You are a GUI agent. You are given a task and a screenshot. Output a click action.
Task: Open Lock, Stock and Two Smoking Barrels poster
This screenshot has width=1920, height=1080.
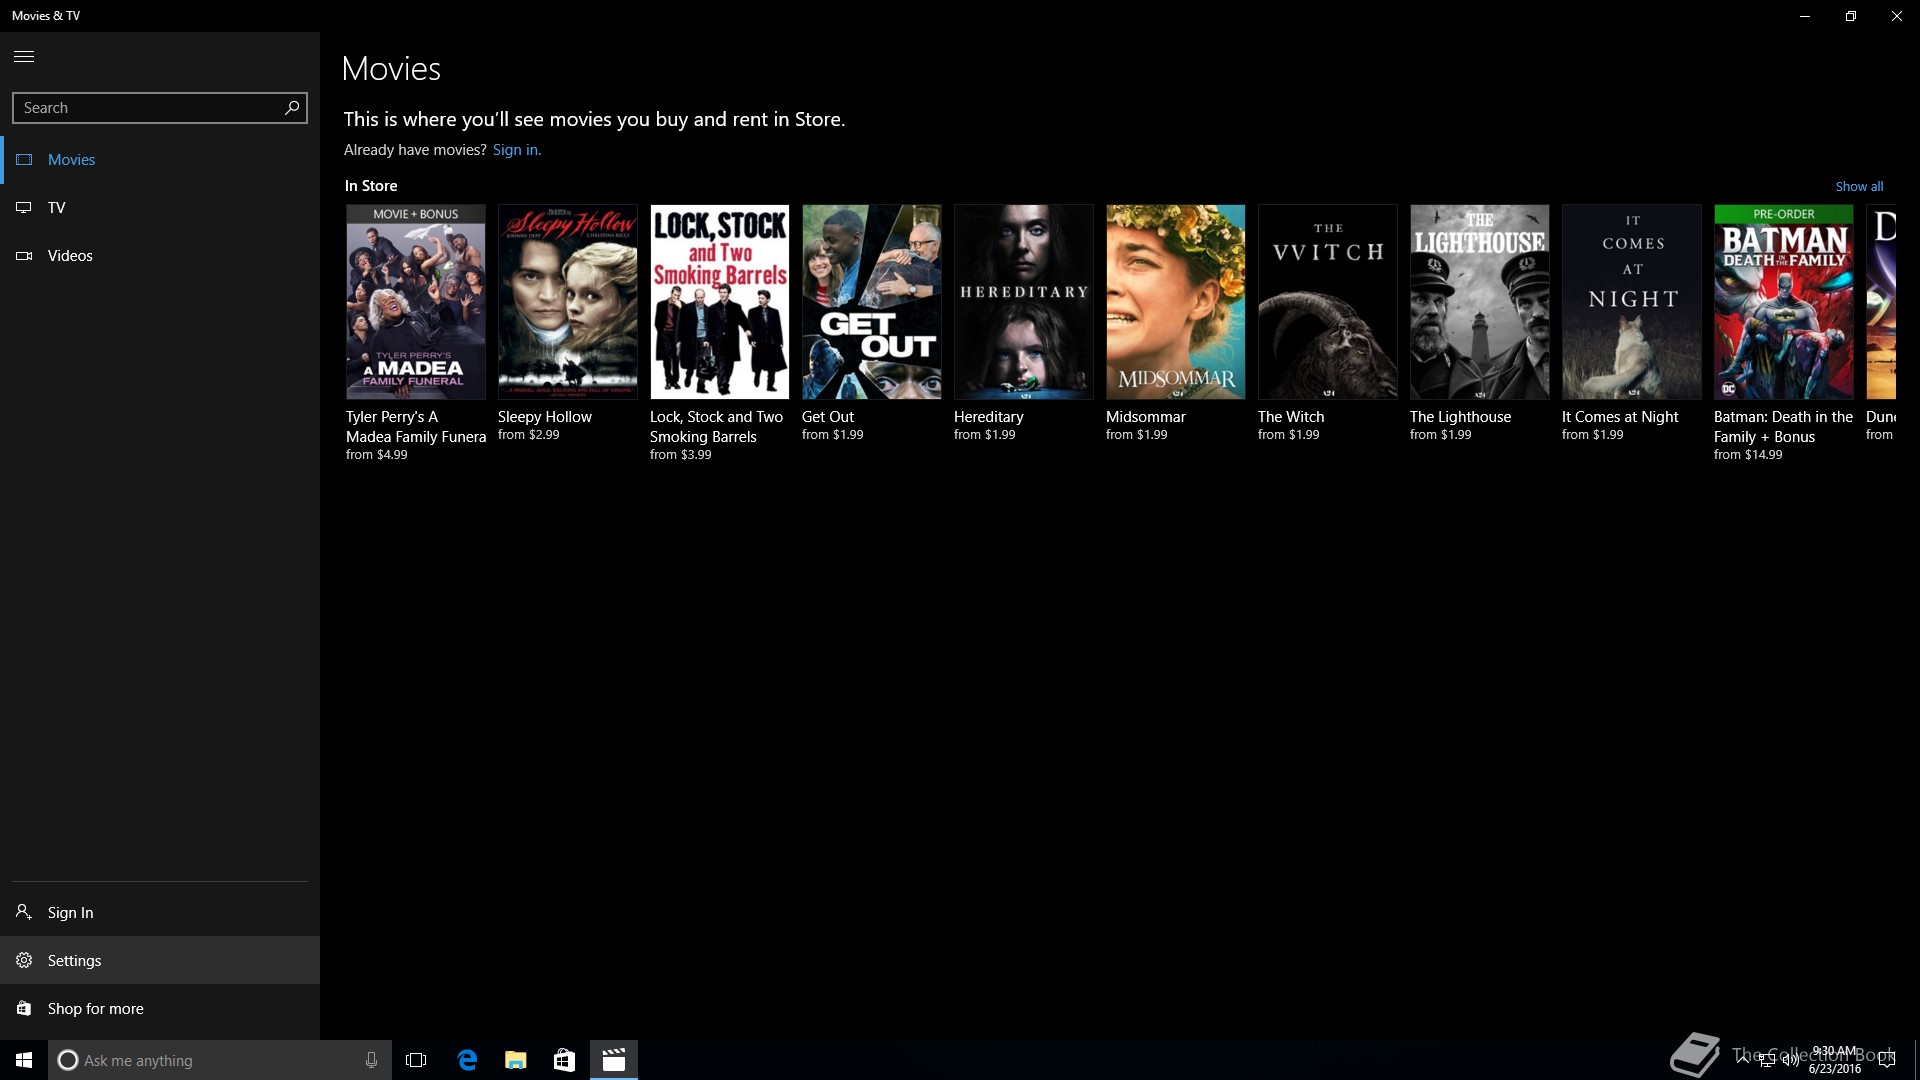point(720,302)
